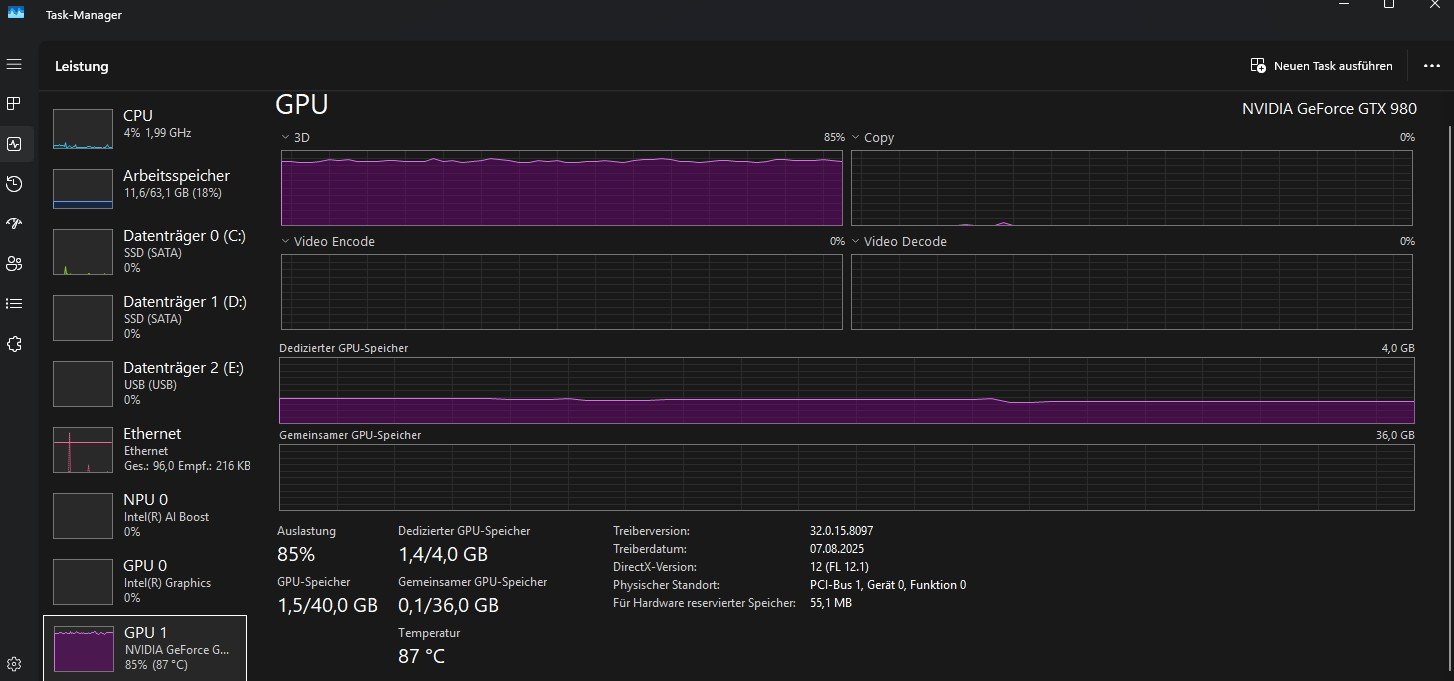Image resolution: width=1454 pixels, height=681 pixels.
Task: Click the 3D utilization graph
Action: [562, 188]
